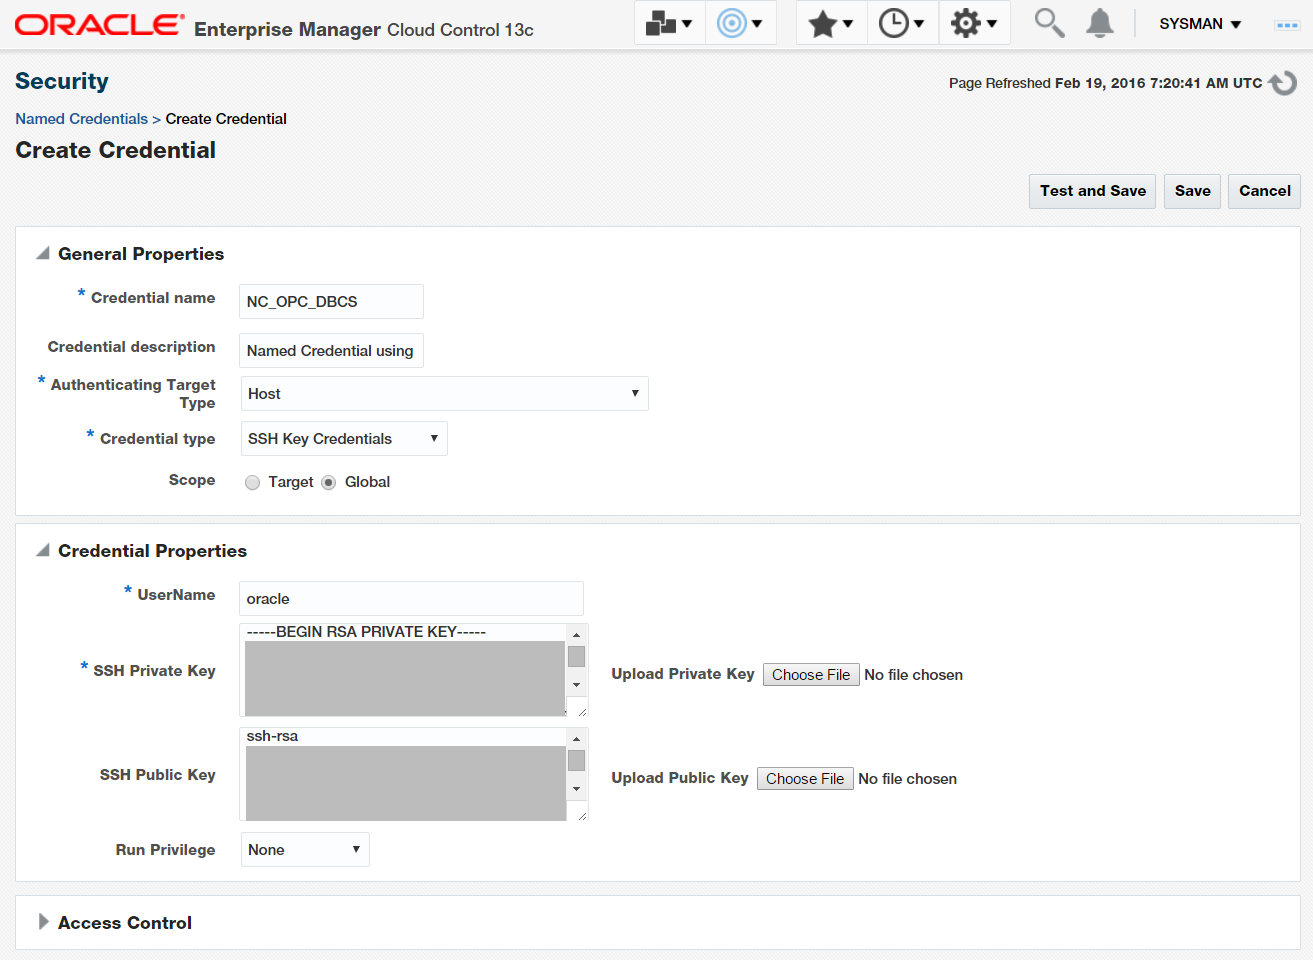The image size is (1313, 960).
Task: Click the search magnifier icon
Action: (x=1049, y=23)
